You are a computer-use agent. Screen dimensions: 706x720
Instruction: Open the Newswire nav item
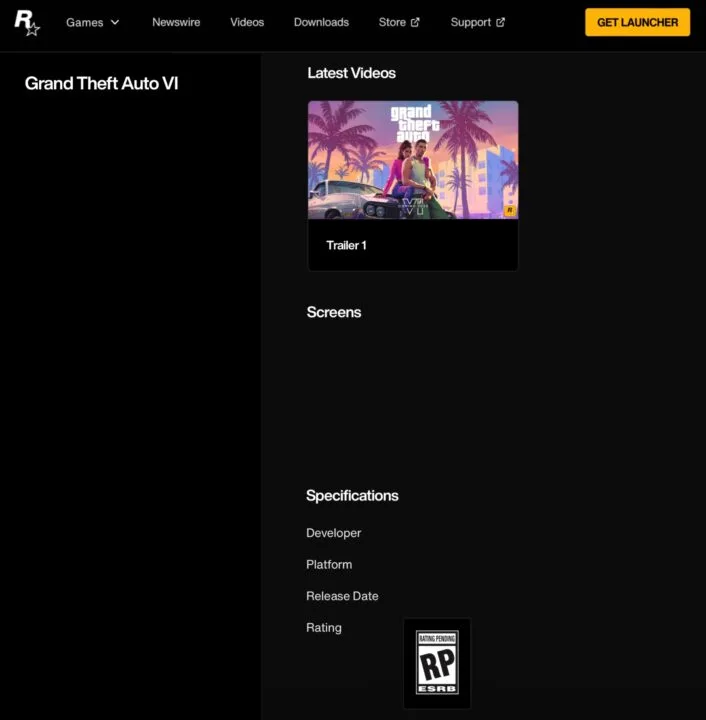(x=176, y=22)
